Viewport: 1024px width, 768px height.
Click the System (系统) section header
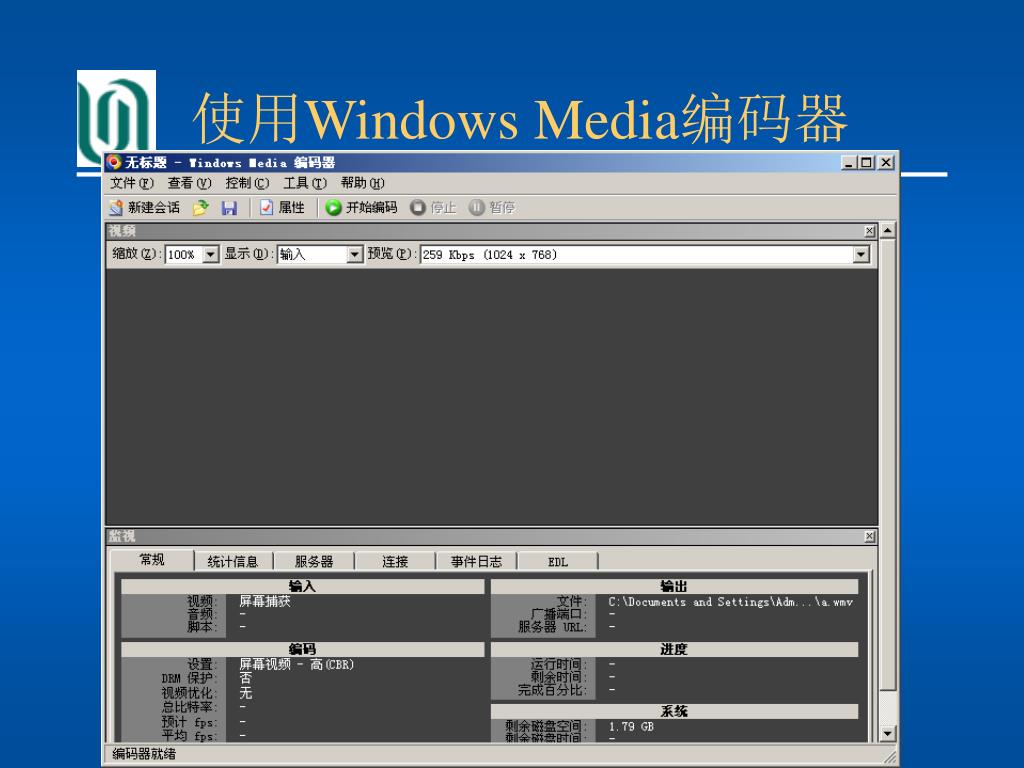tap(674, 711)
